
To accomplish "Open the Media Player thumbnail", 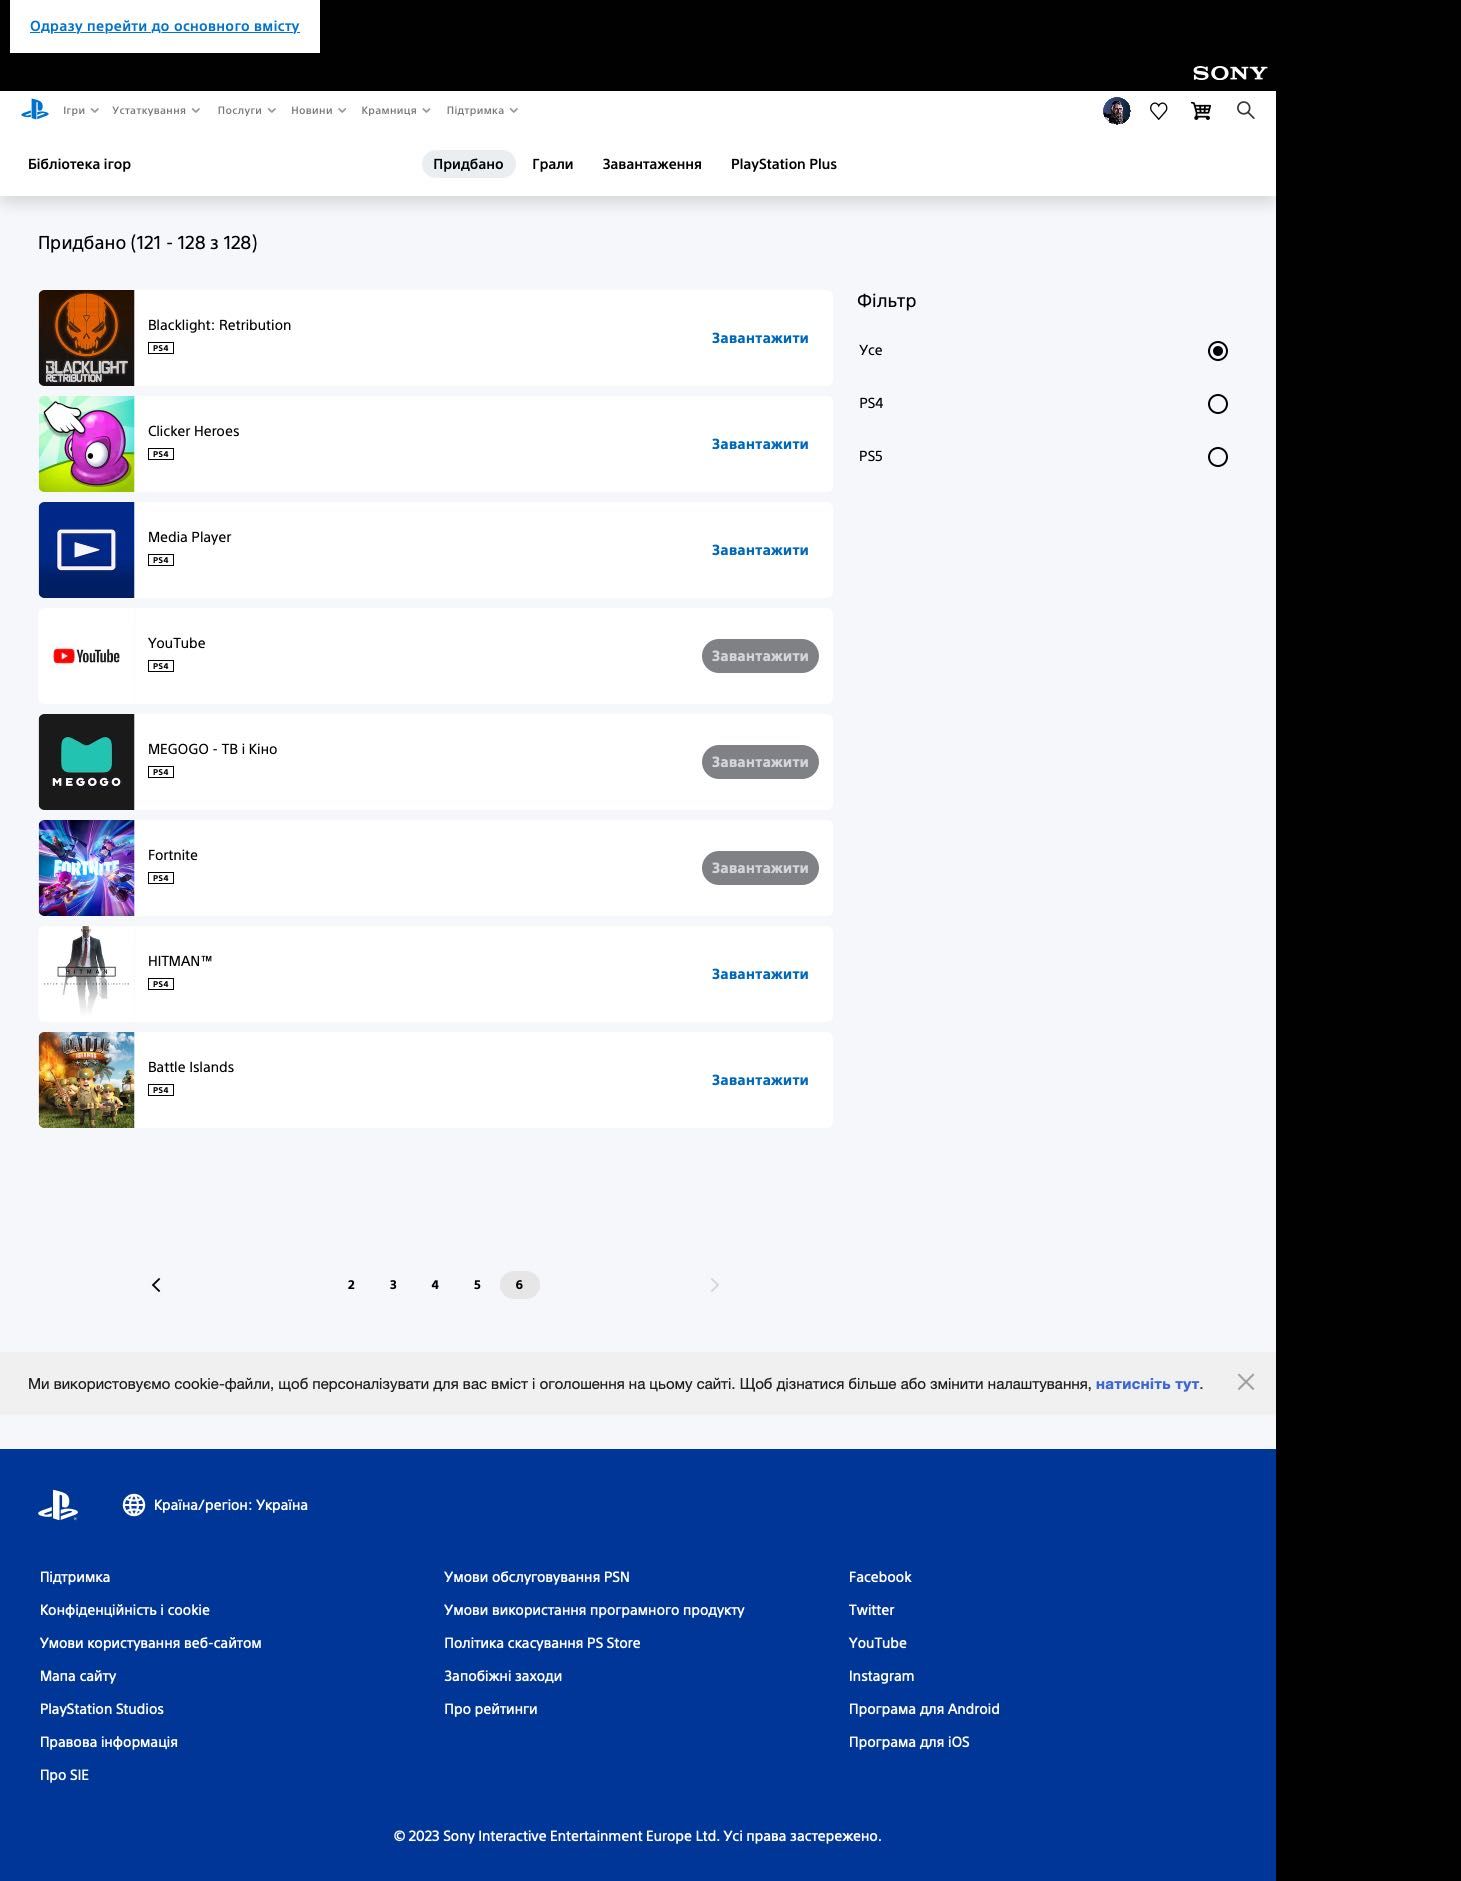I will (86, 550).
